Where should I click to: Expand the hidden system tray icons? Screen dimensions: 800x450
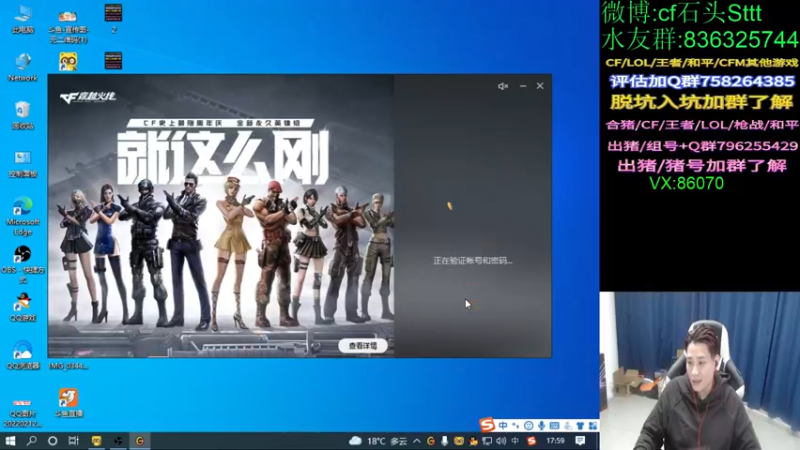(x=417, y=441)
